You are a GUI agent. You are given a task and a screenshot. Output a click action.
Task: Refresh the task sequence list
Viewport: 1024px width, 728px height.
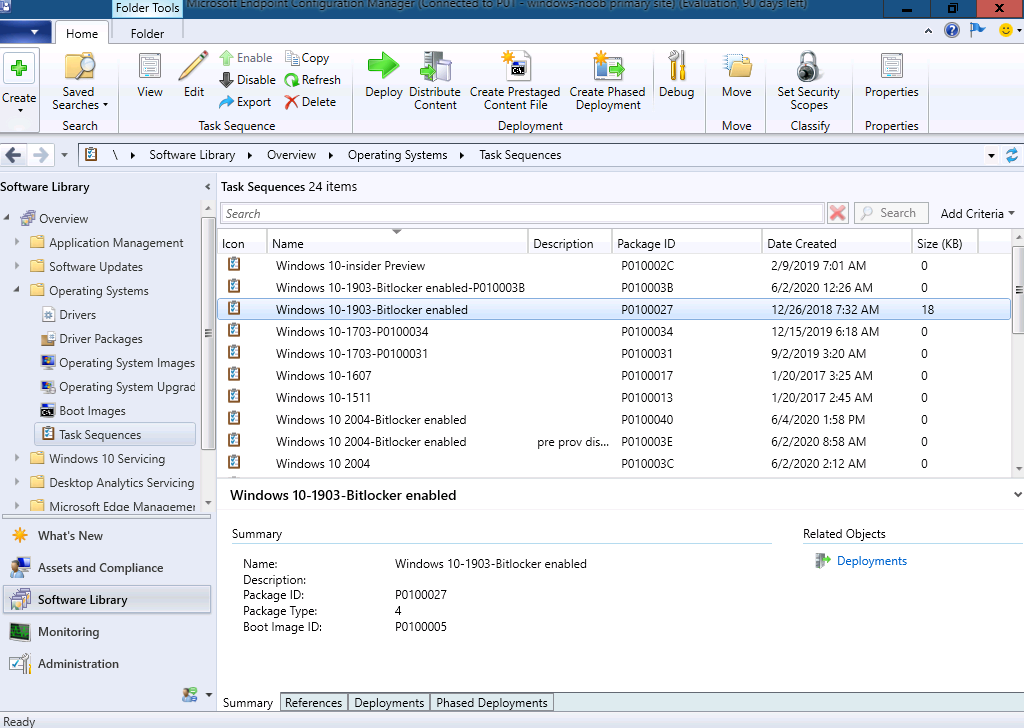tap(312, 80)
